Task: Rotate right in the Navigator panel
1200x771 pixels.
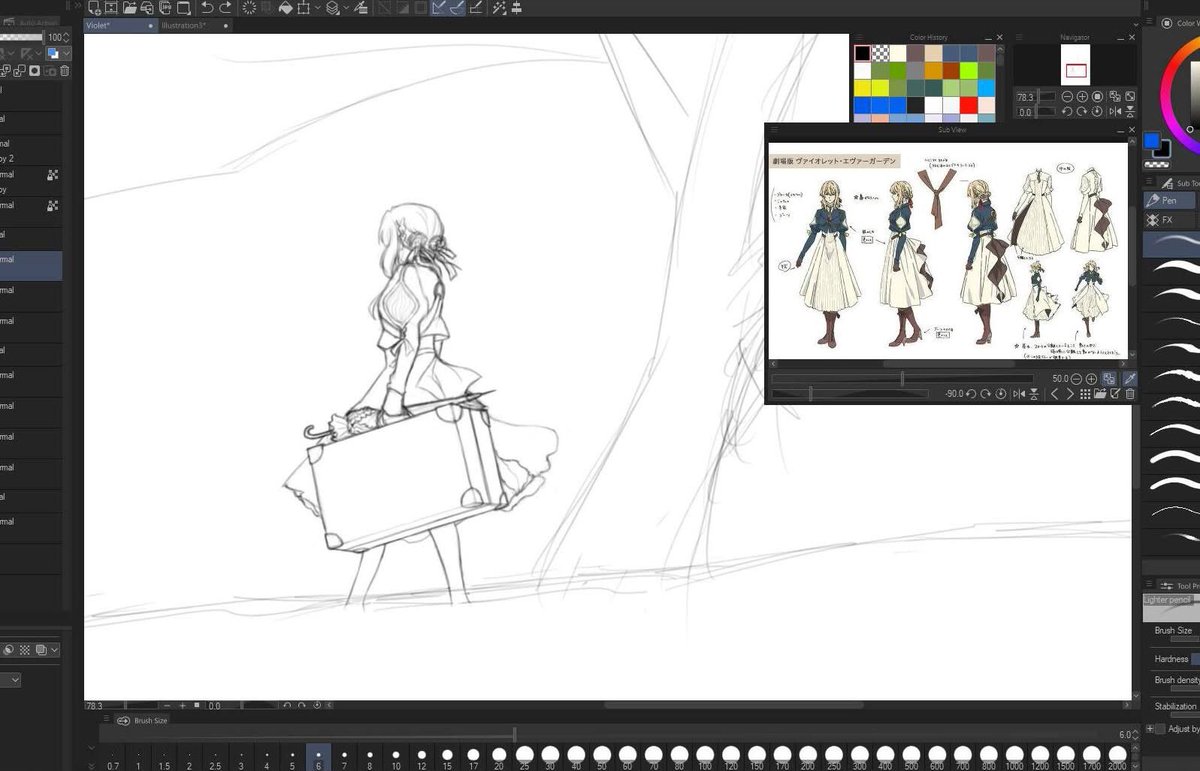Action: click(x=1082, y=112)
